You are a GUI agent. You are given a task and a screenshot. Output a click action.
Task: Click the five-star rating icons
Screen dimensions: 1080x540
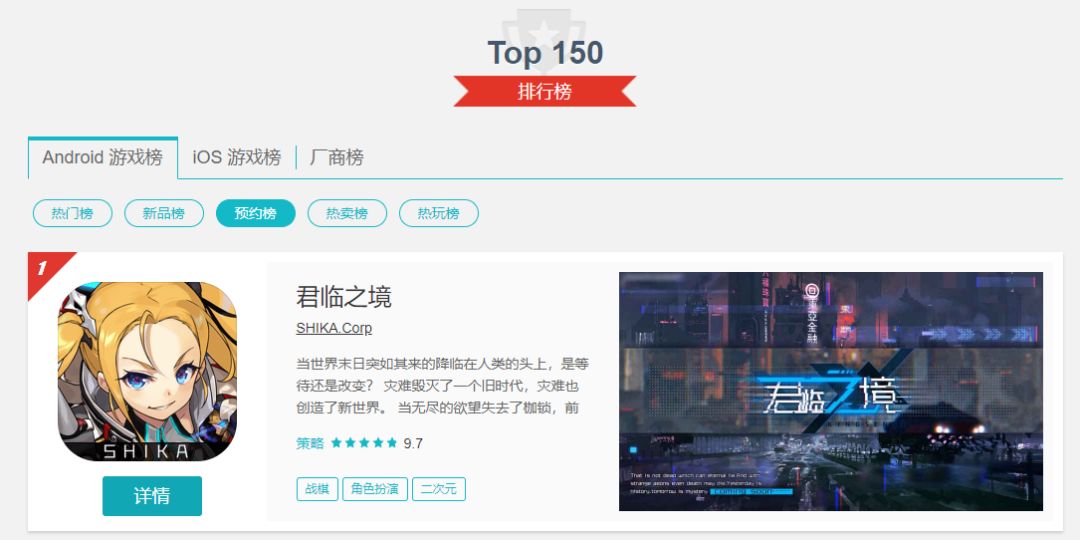click(364, 443)
